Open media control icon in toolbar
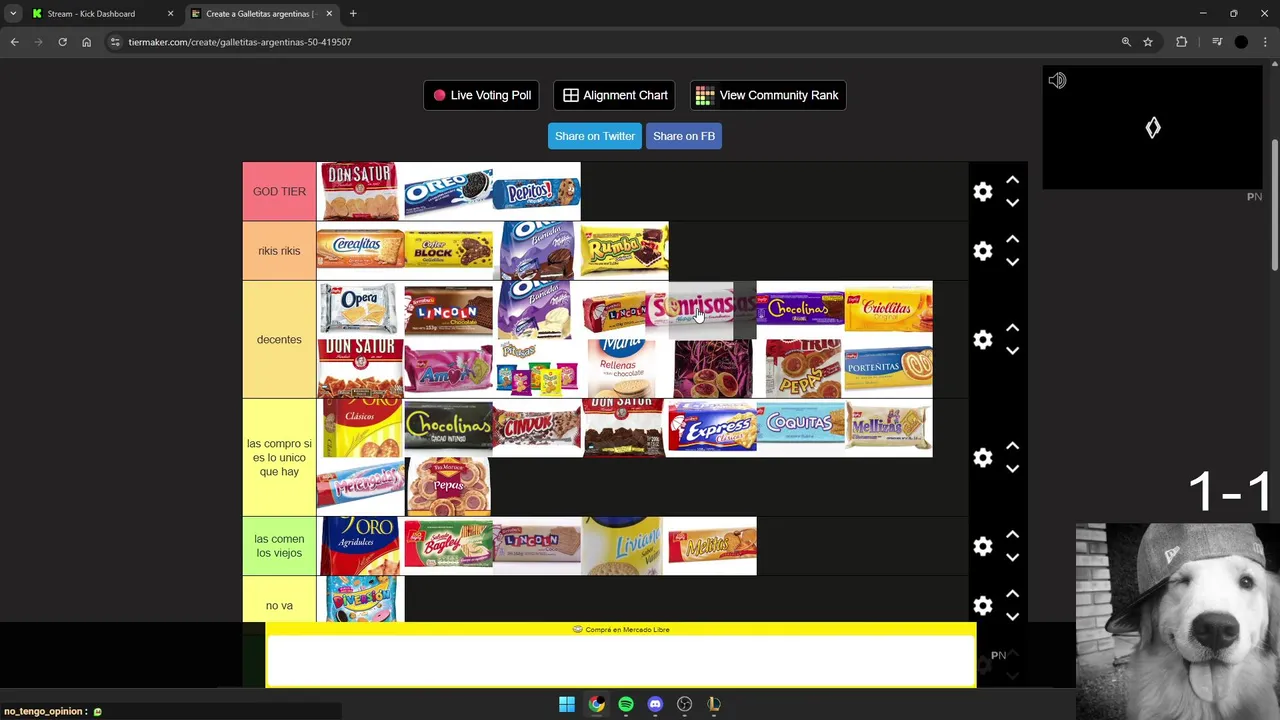The height and width of the screenshot is (720, 1280). point(1217,42)
